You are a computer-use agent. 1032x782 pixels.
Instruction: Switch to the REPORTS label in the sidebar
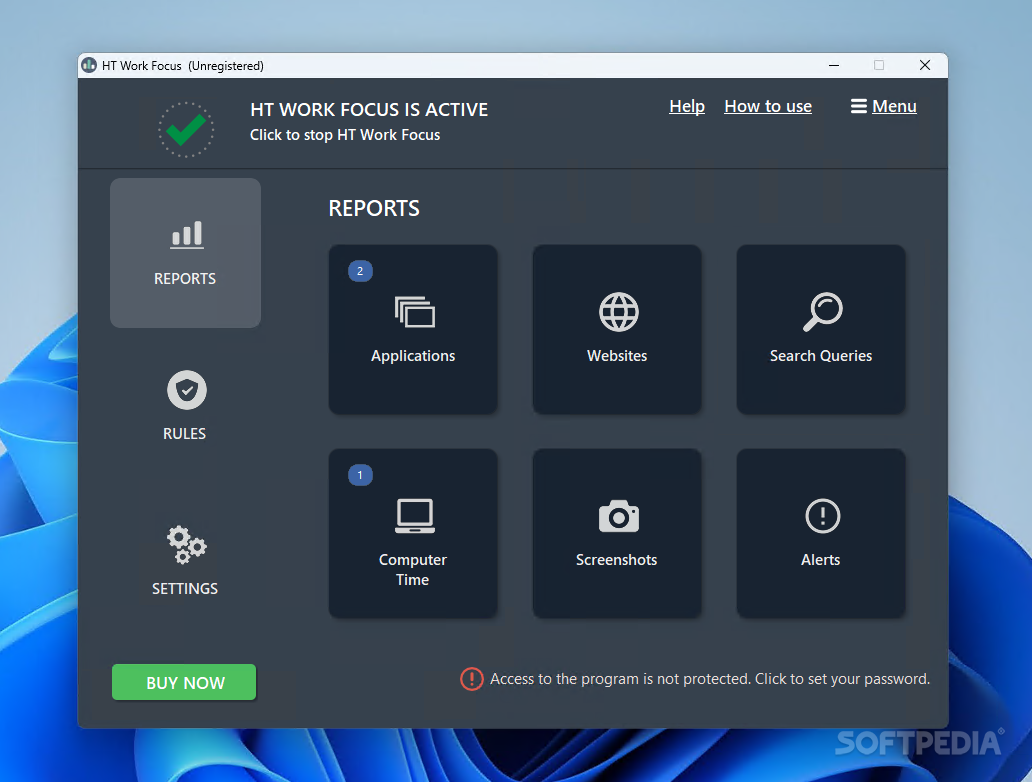click(185, 279)
